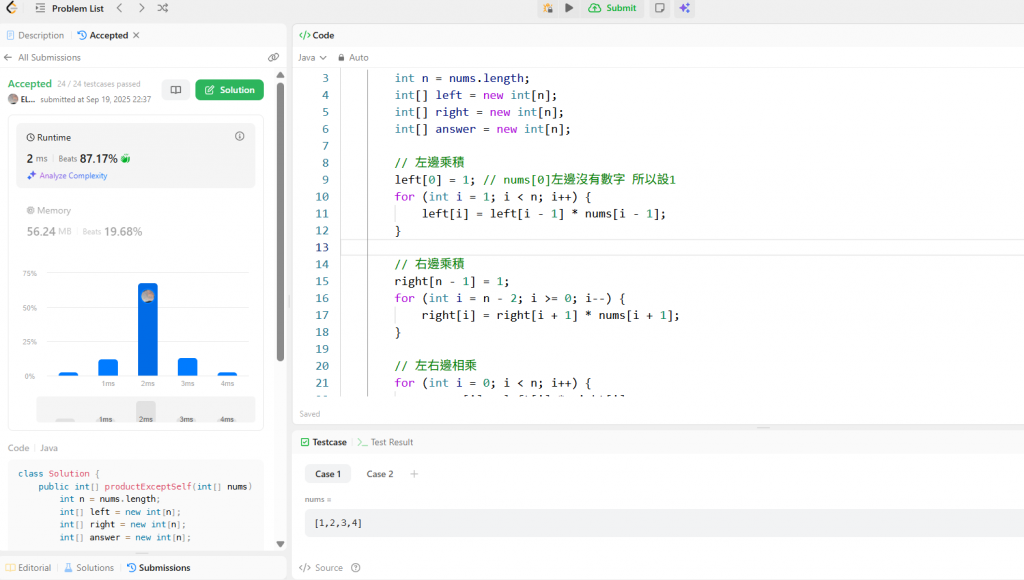Go to previous problem arrow
The width and height of the screenshot is (1024, 580).
pyautogui.click(x=120, y=8)
